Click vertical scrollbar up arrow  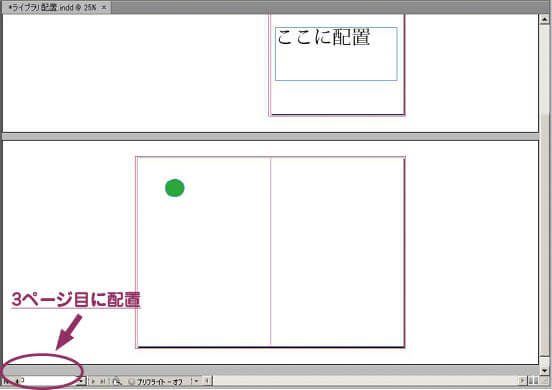coord(544,19)
